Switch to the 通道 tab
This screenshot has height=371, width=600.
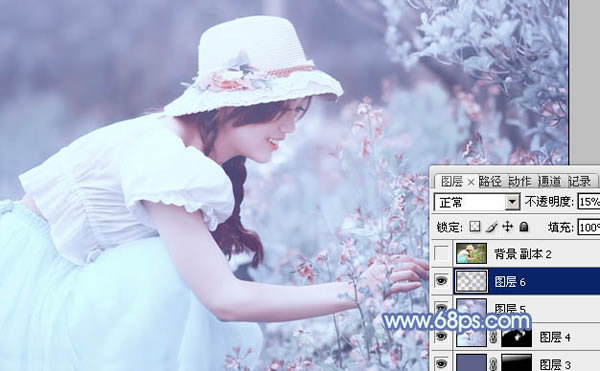coord(549,181)
